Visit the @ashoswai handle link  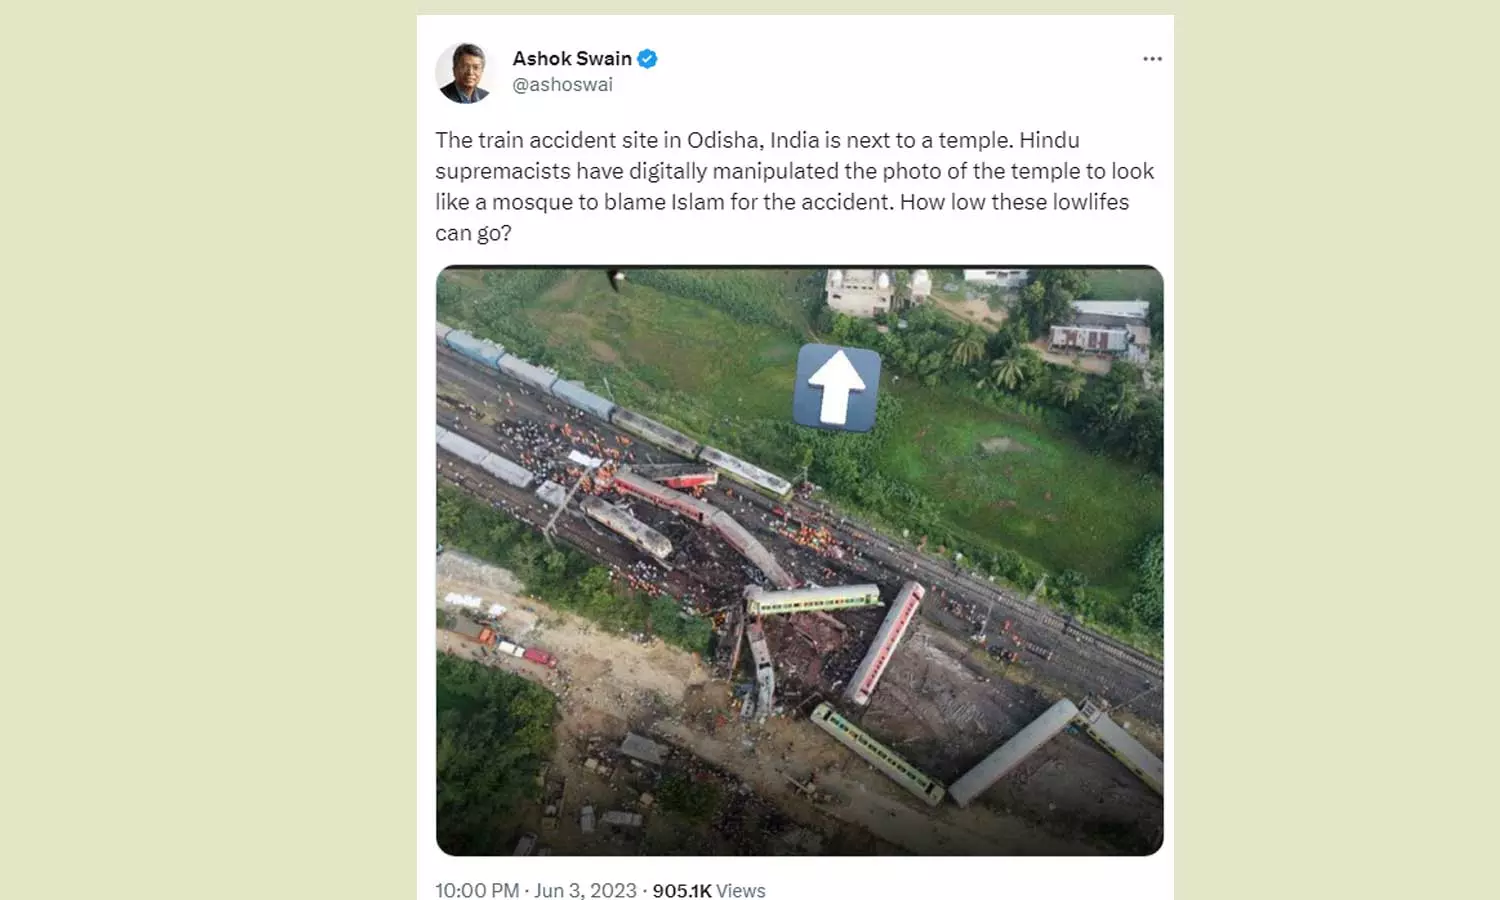(562, 85)
